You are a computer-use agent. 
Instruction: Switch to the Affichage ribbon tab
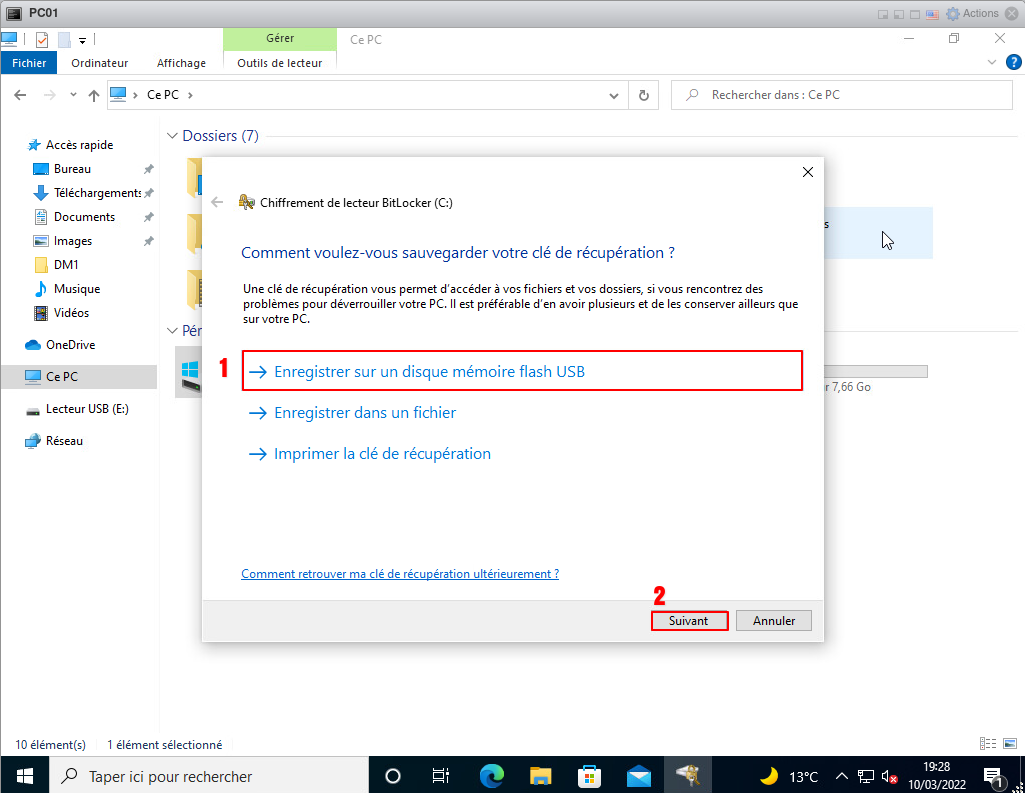181,63
